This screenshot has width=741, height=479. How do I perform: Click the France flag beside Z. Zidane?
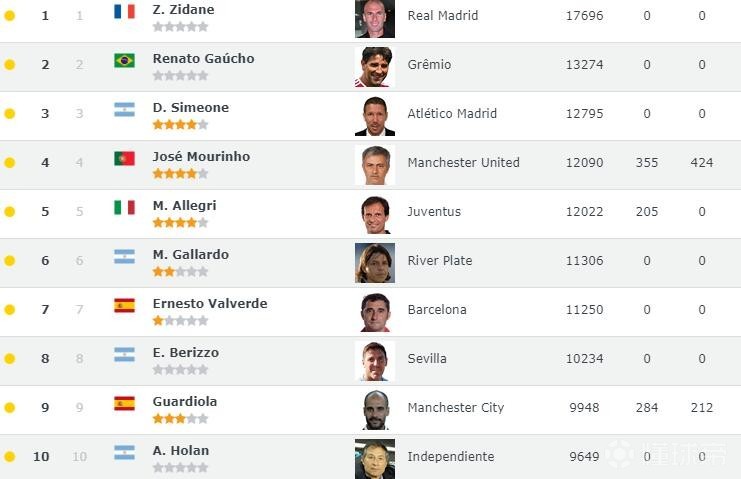(x=124, y=12)
